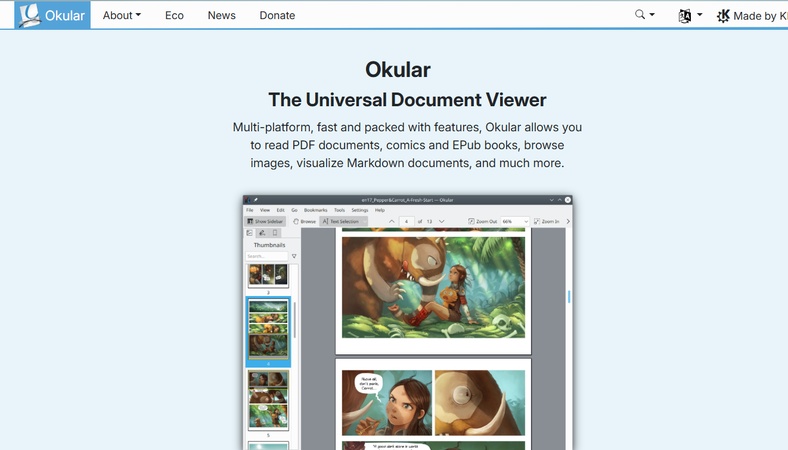Click the Made by KDE link
This screenshot has height=450, width=788.
[x=752, y=16]
